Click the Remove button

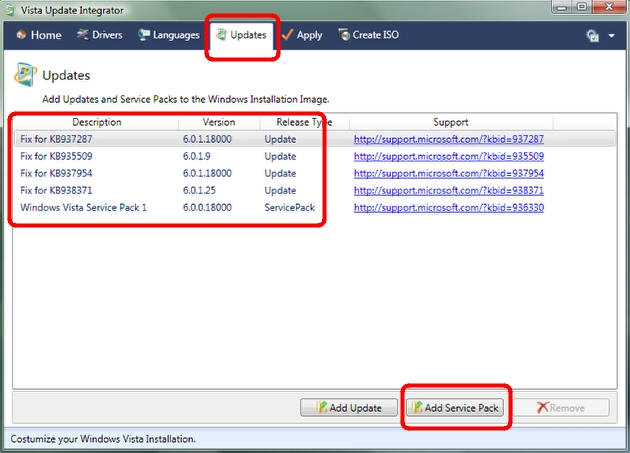point(561,408)
